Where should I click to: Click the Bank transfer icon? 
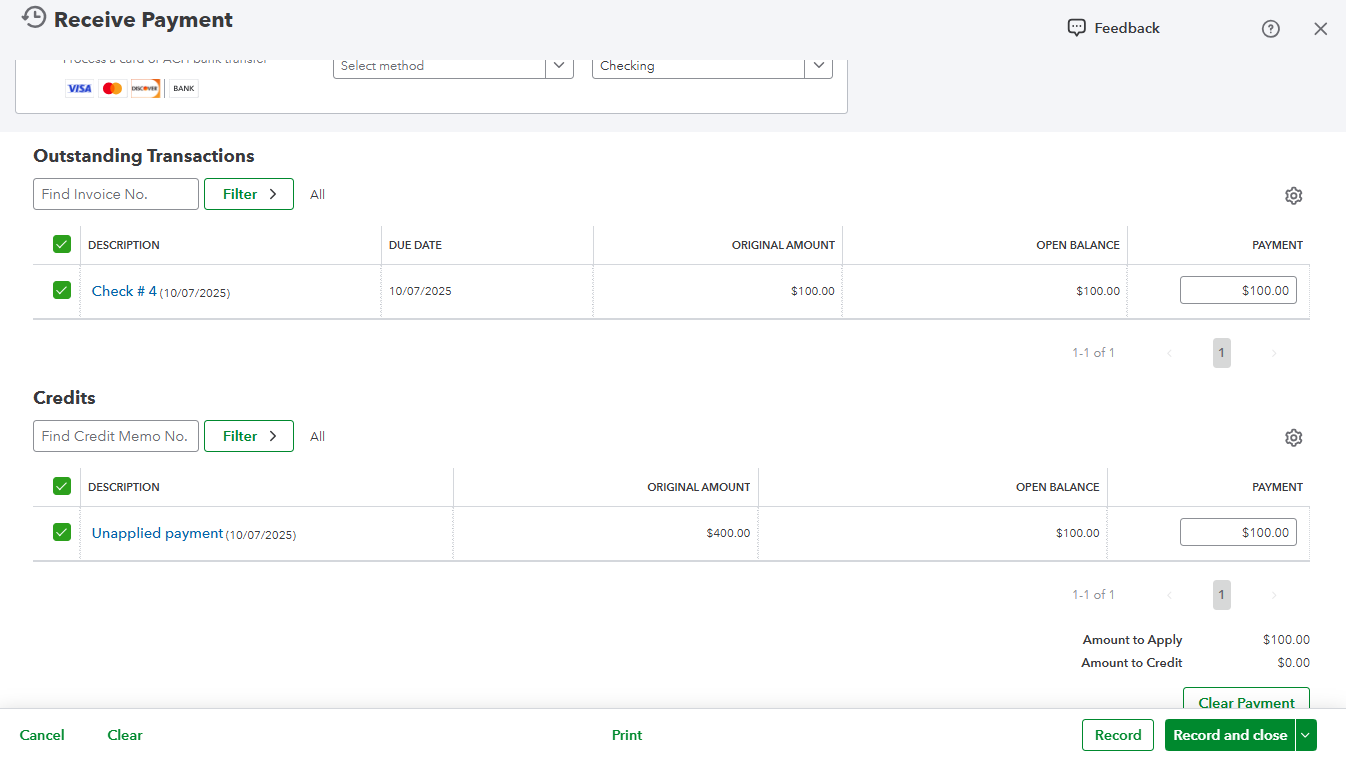point(182,88)
